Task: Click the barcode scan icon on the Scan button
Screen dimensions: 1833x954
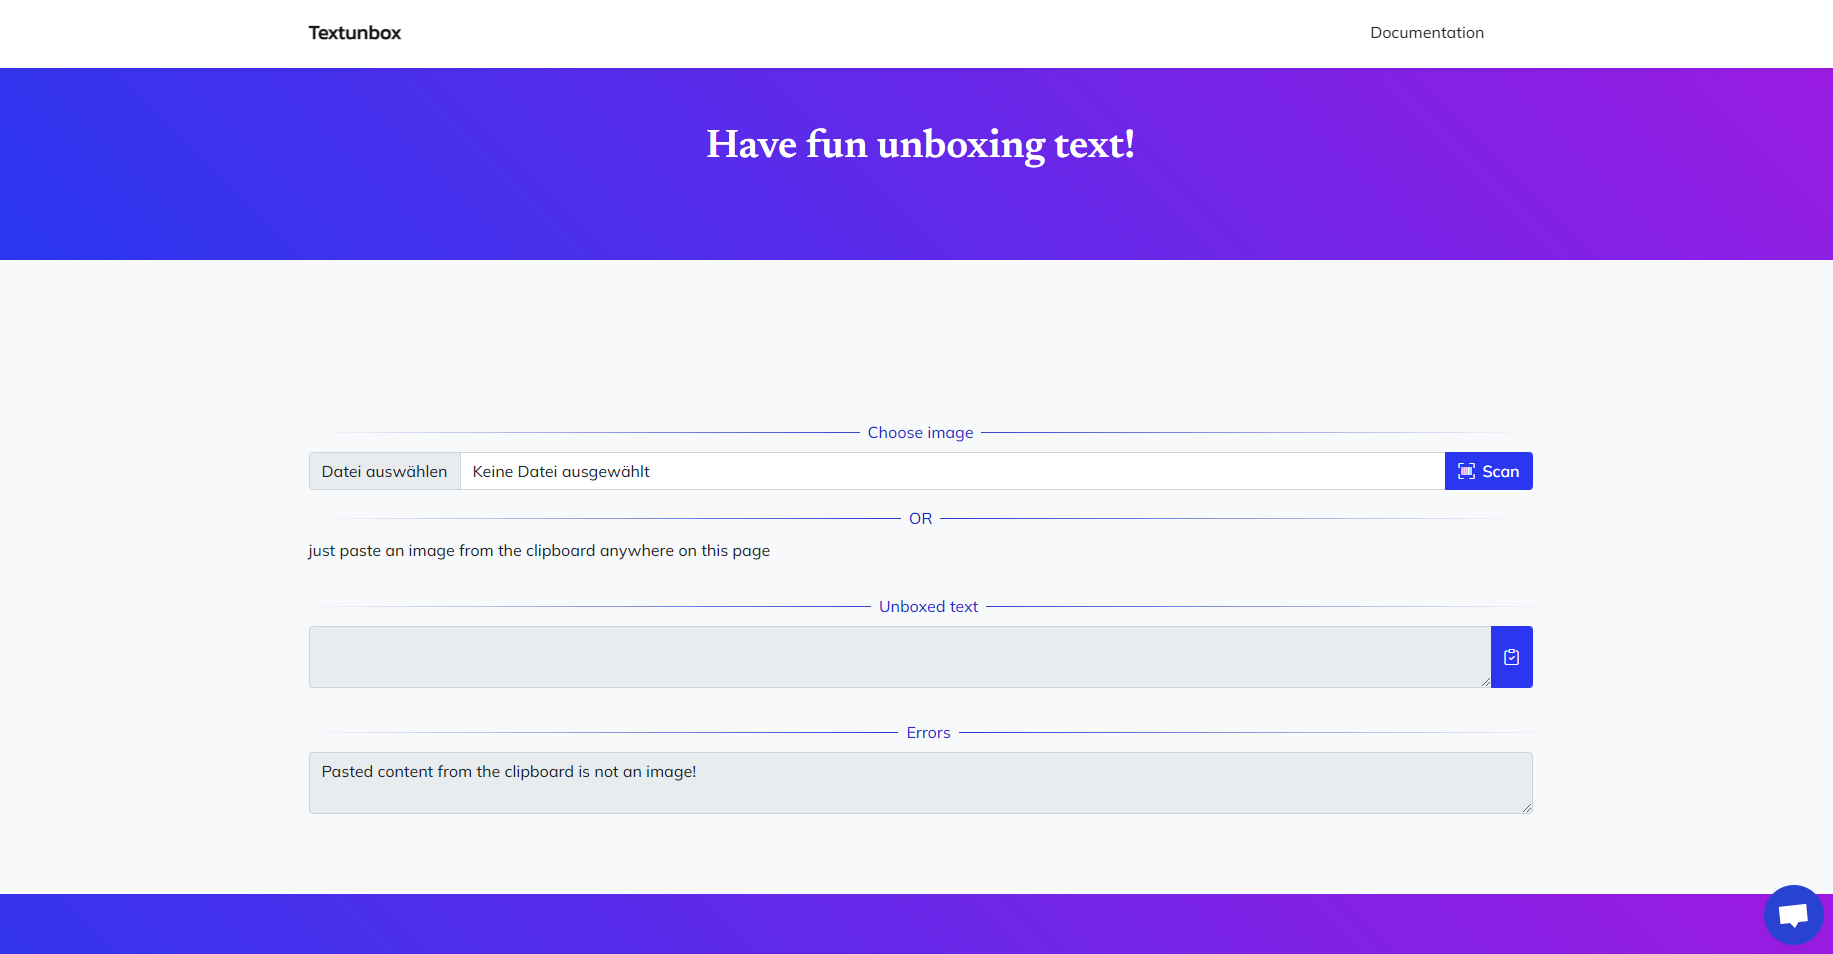Action: tap(1465, 471)
